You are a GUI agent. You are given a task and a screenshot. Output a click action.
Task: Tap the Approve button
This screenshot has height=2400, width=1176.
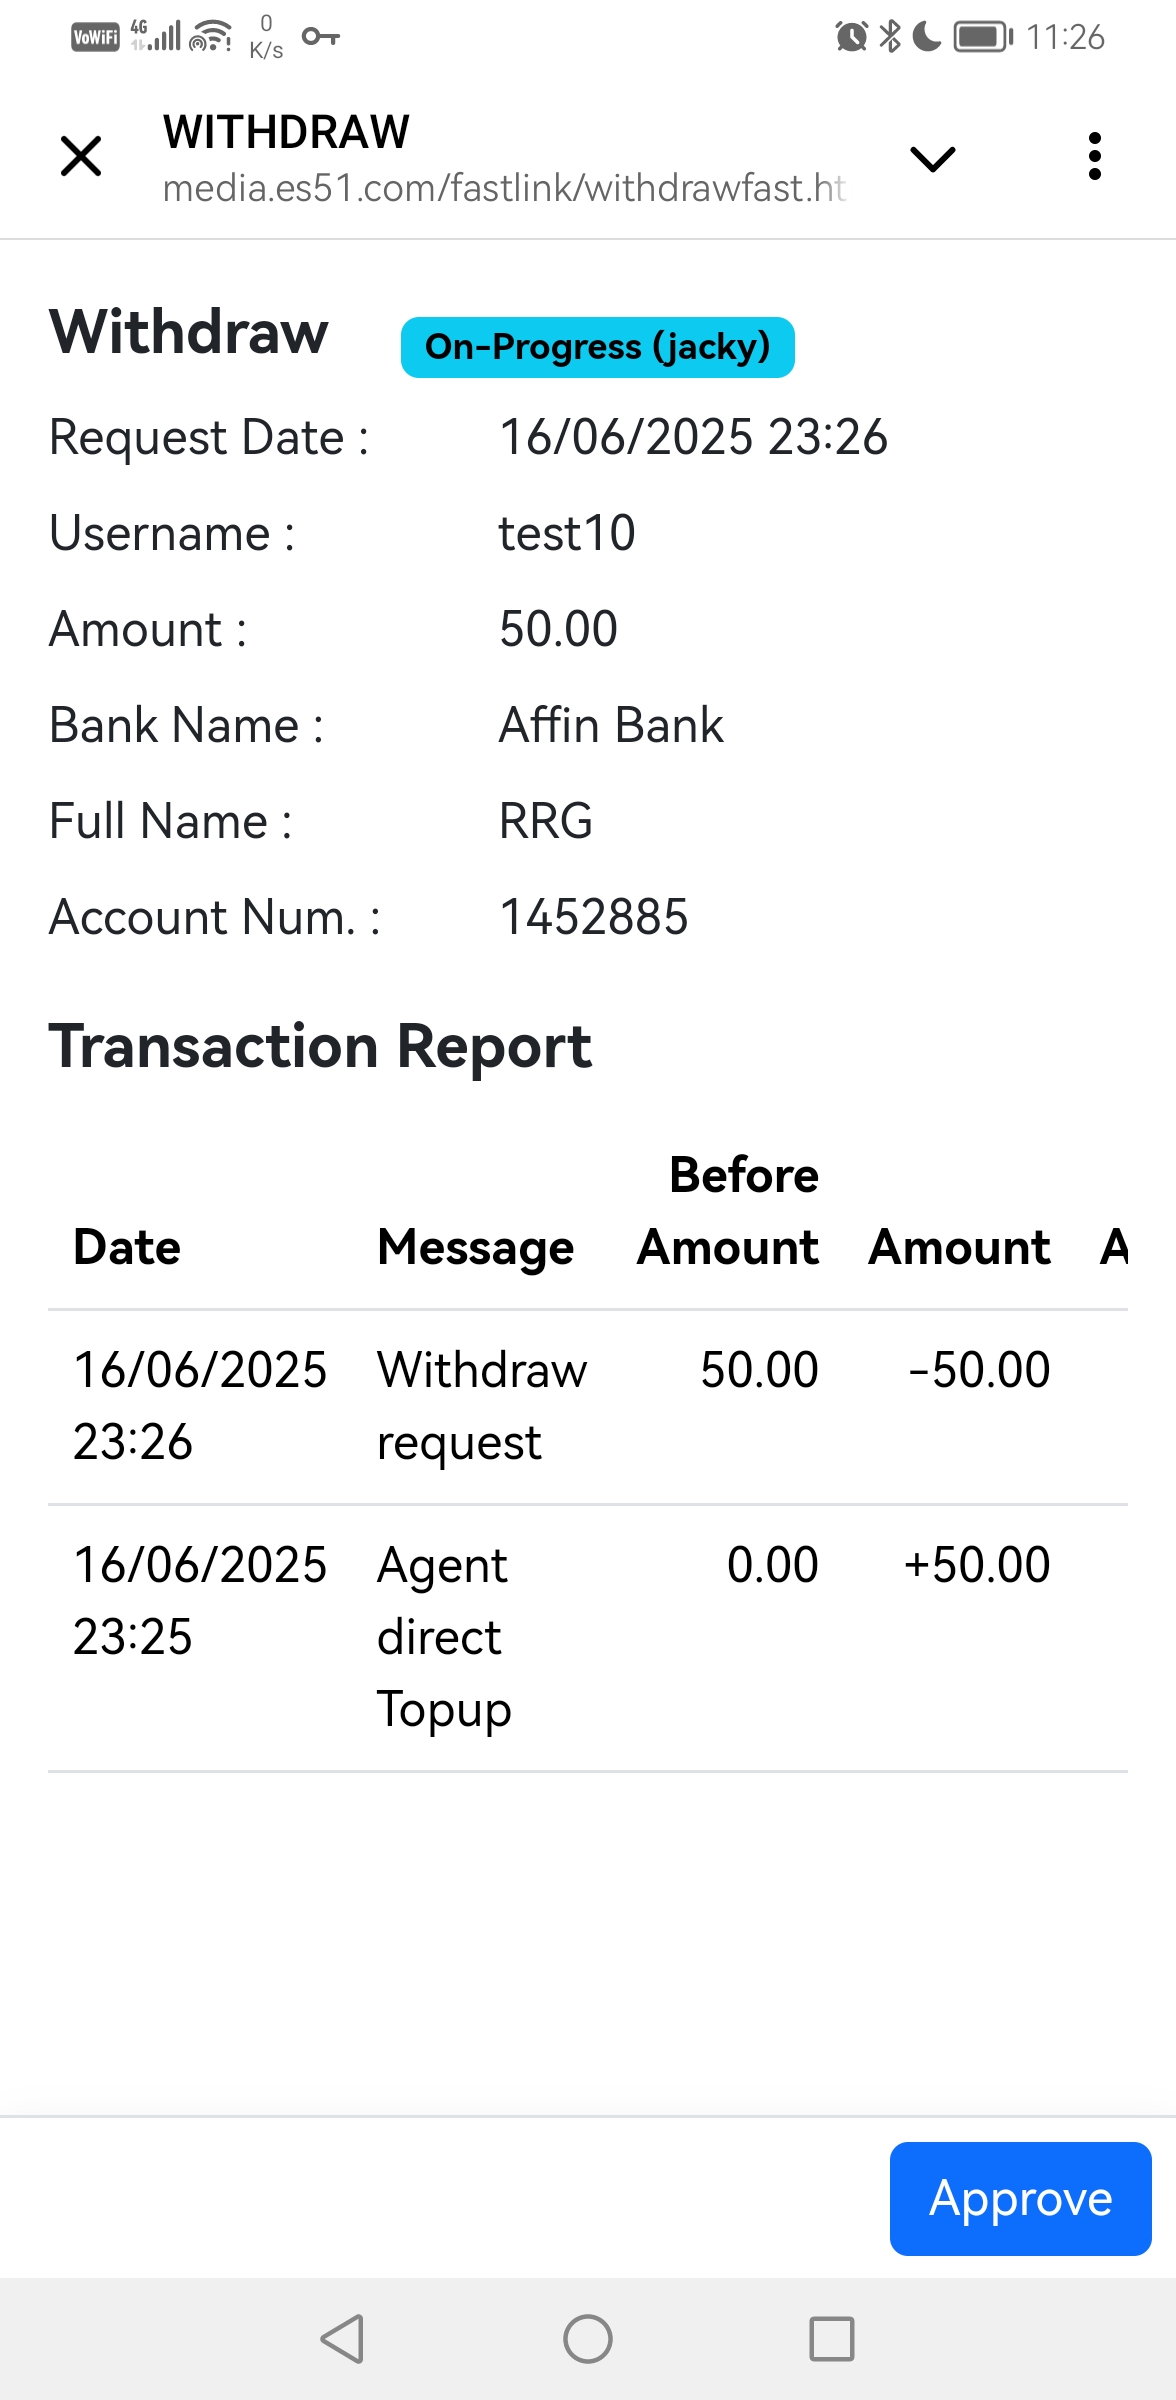(1020, 2198)
